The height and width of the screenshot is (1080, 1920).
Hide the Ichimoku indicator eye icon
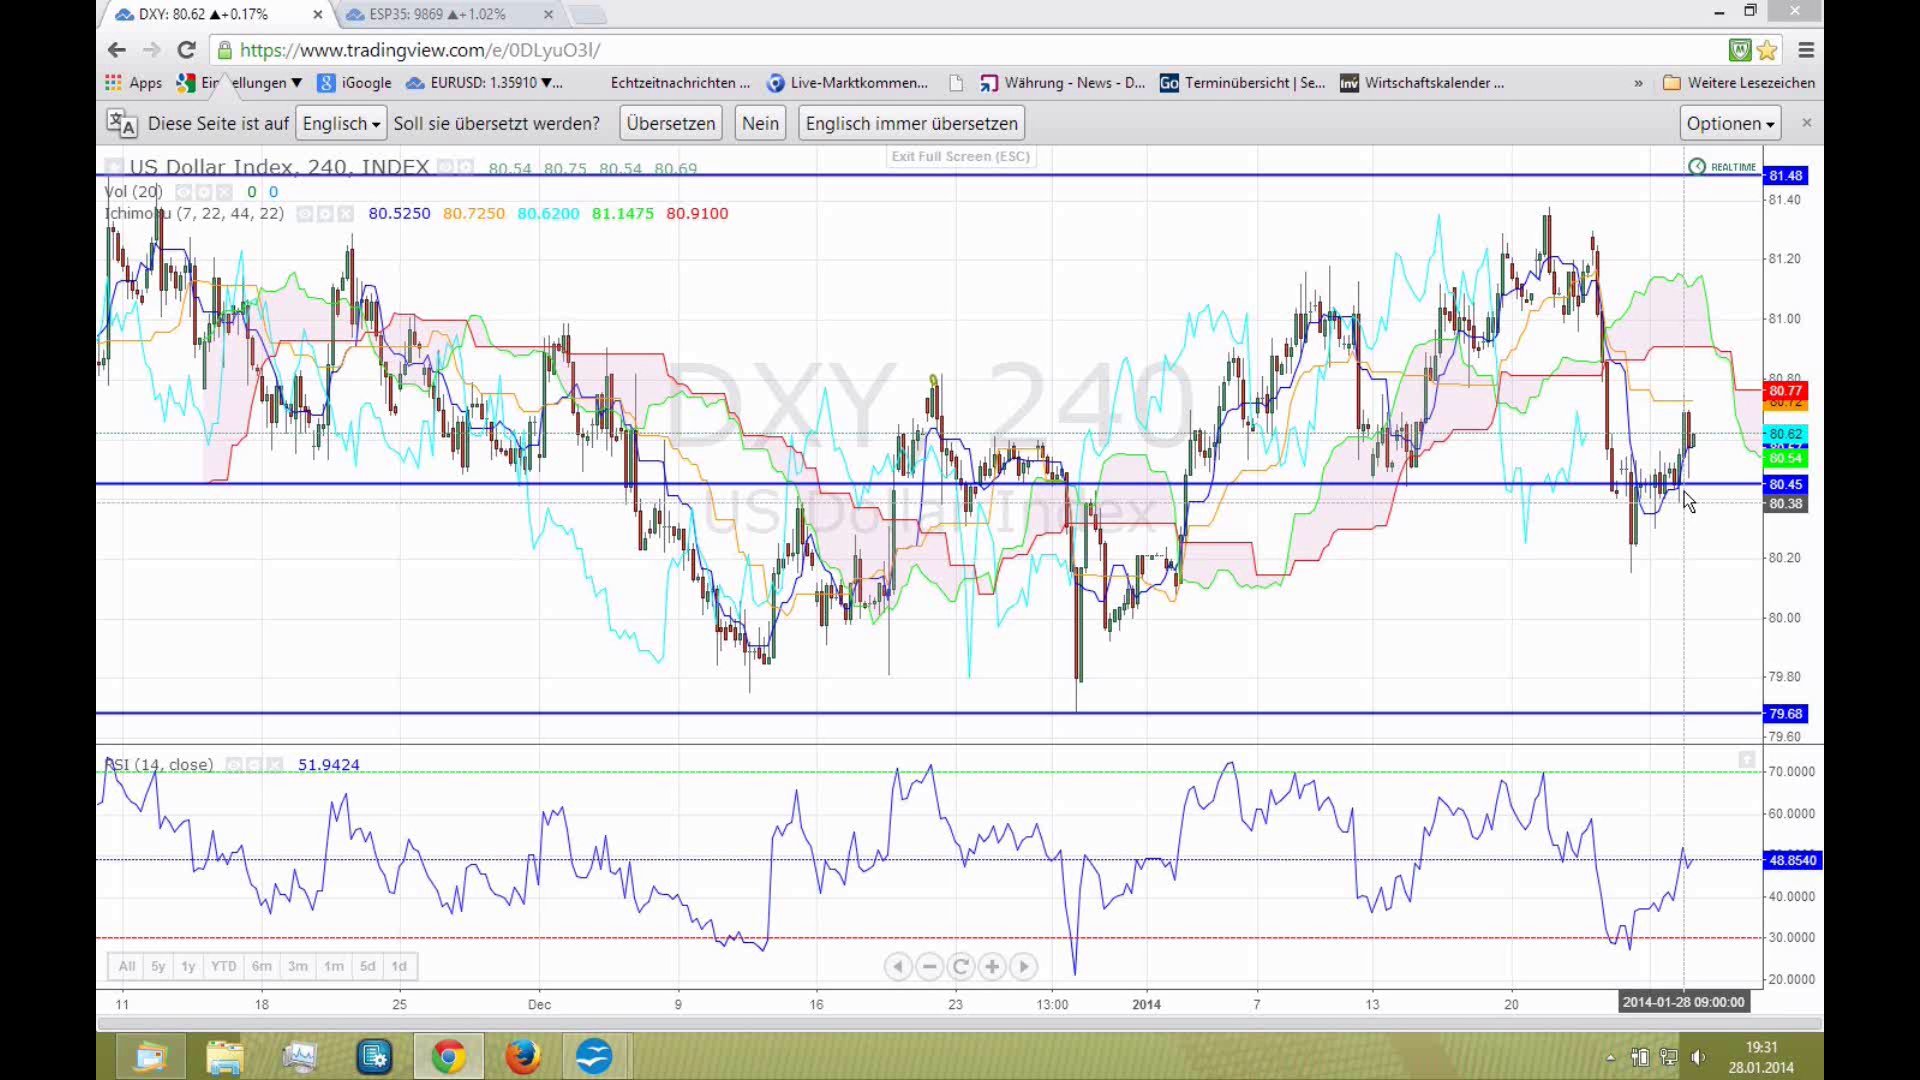coord(305,214)
